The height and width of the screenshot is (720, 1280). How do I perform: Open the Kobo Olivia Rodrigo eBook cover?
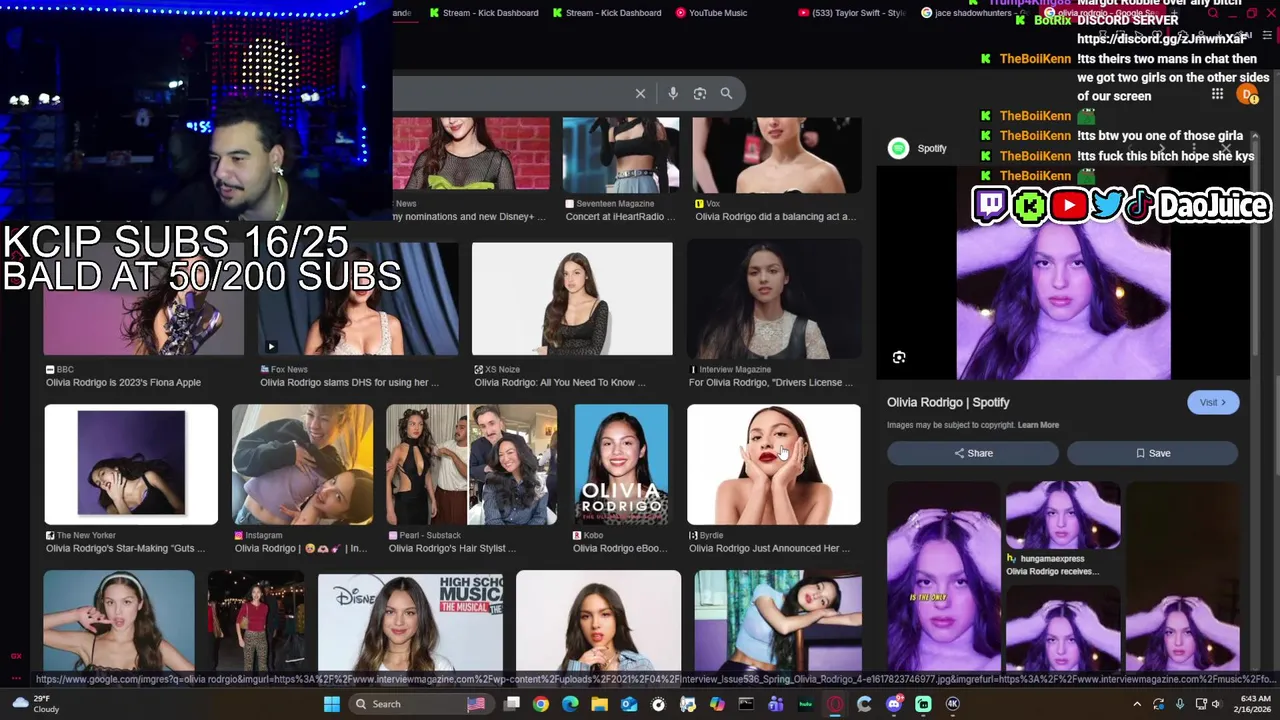(621, 464)
